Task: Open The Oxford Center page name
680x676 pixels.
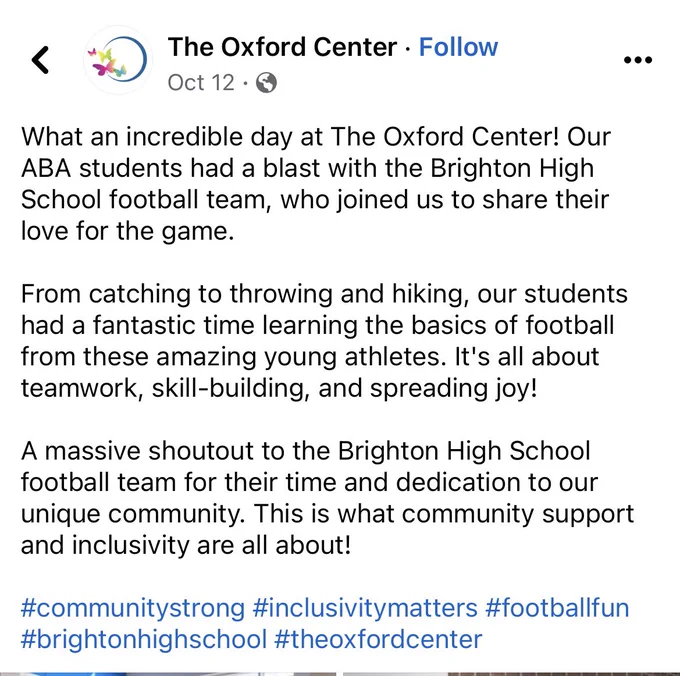Action: click(282, 47)
